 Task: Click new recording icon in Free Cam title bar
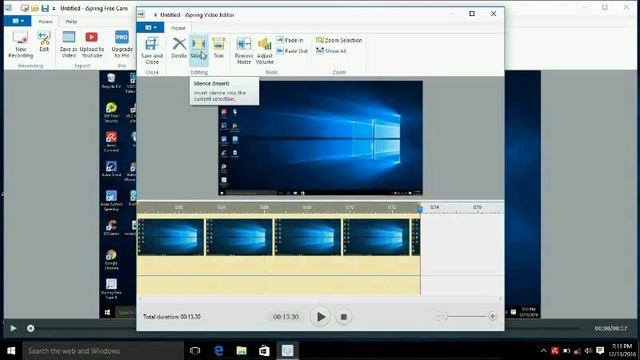tap(25, 8)
